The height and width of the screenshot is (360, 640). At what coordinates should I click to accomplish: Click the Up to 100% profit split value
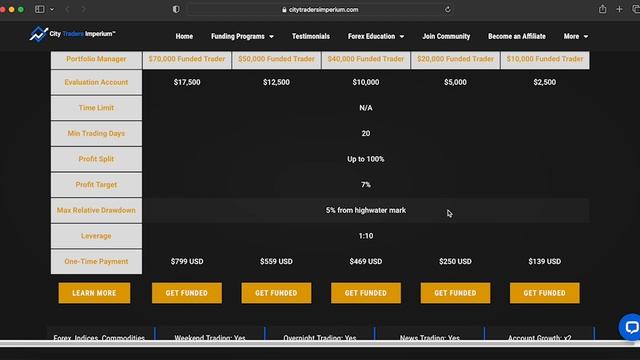366,159
